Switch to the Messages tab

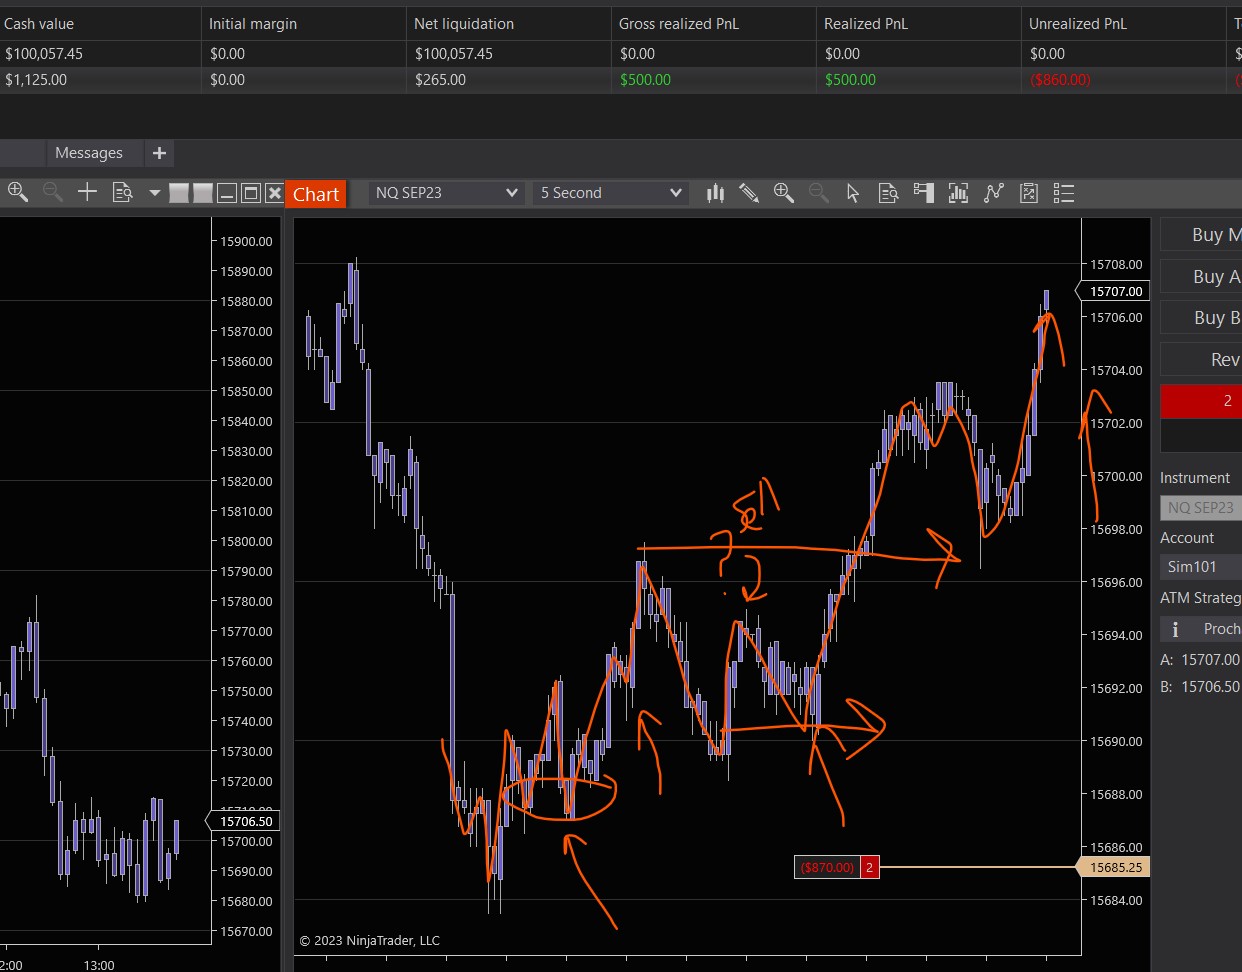pyautogui.click(x=89, y=153)
